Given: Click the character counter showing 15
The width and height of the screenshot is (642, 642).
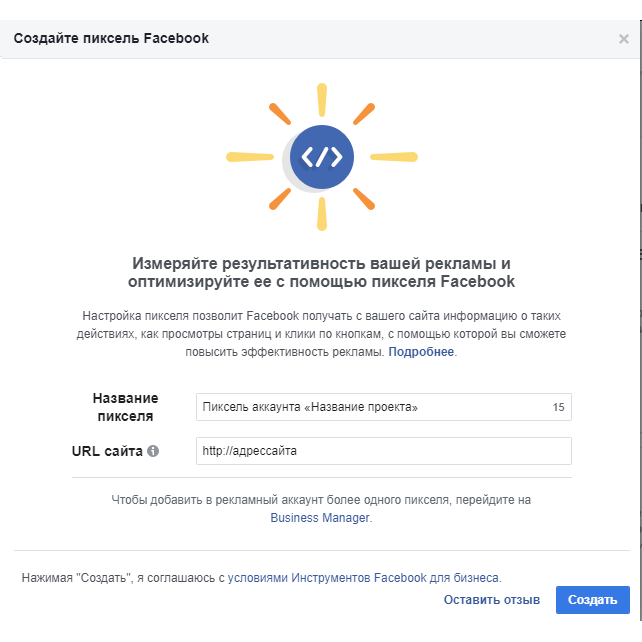Looking at the screenshot, I should point(558,407).
